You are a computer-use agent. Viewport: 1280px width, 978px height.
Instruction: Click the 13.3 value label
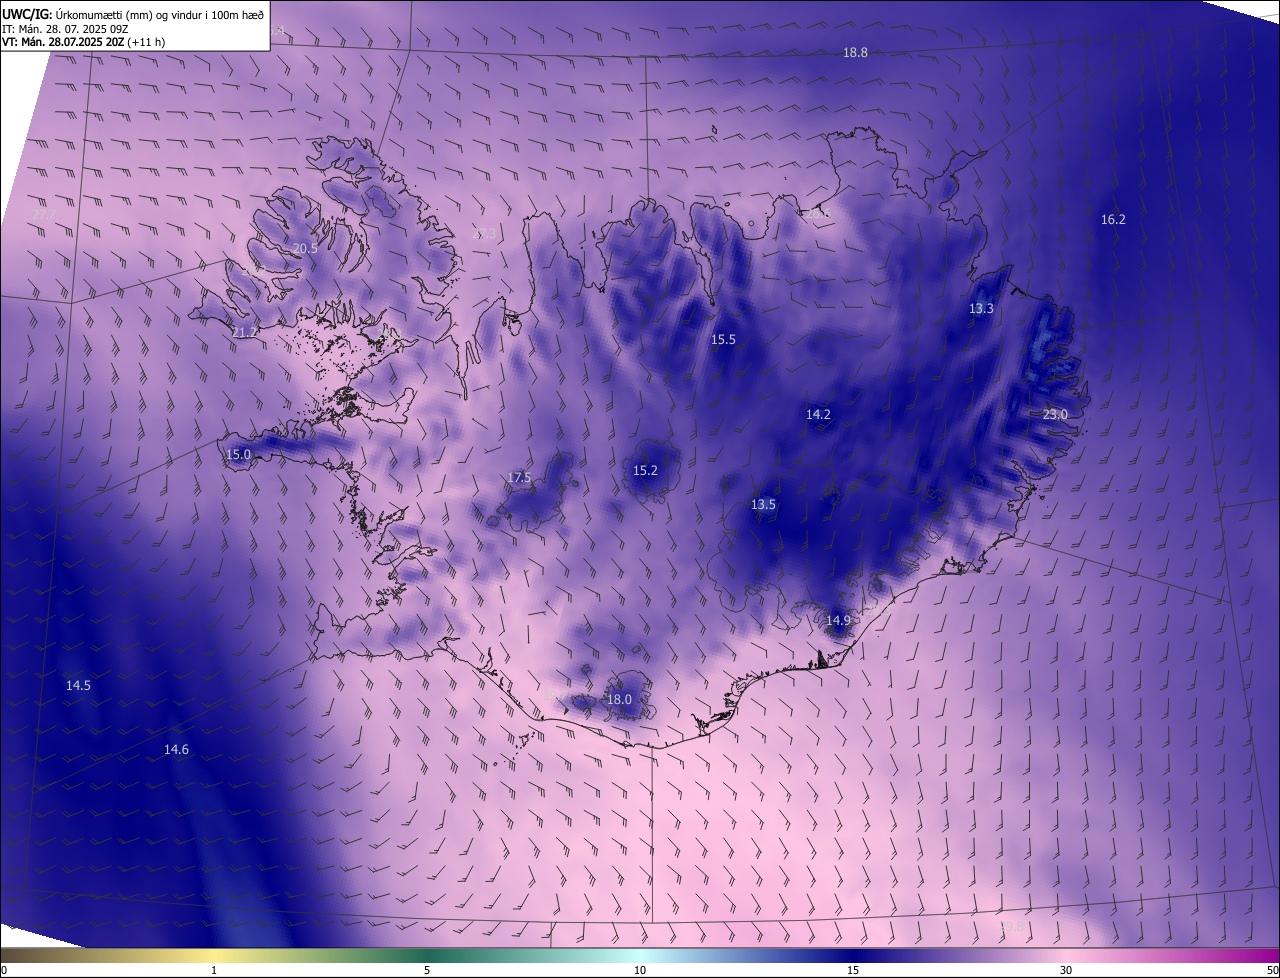pyautogui.click(x=981, y=309)
